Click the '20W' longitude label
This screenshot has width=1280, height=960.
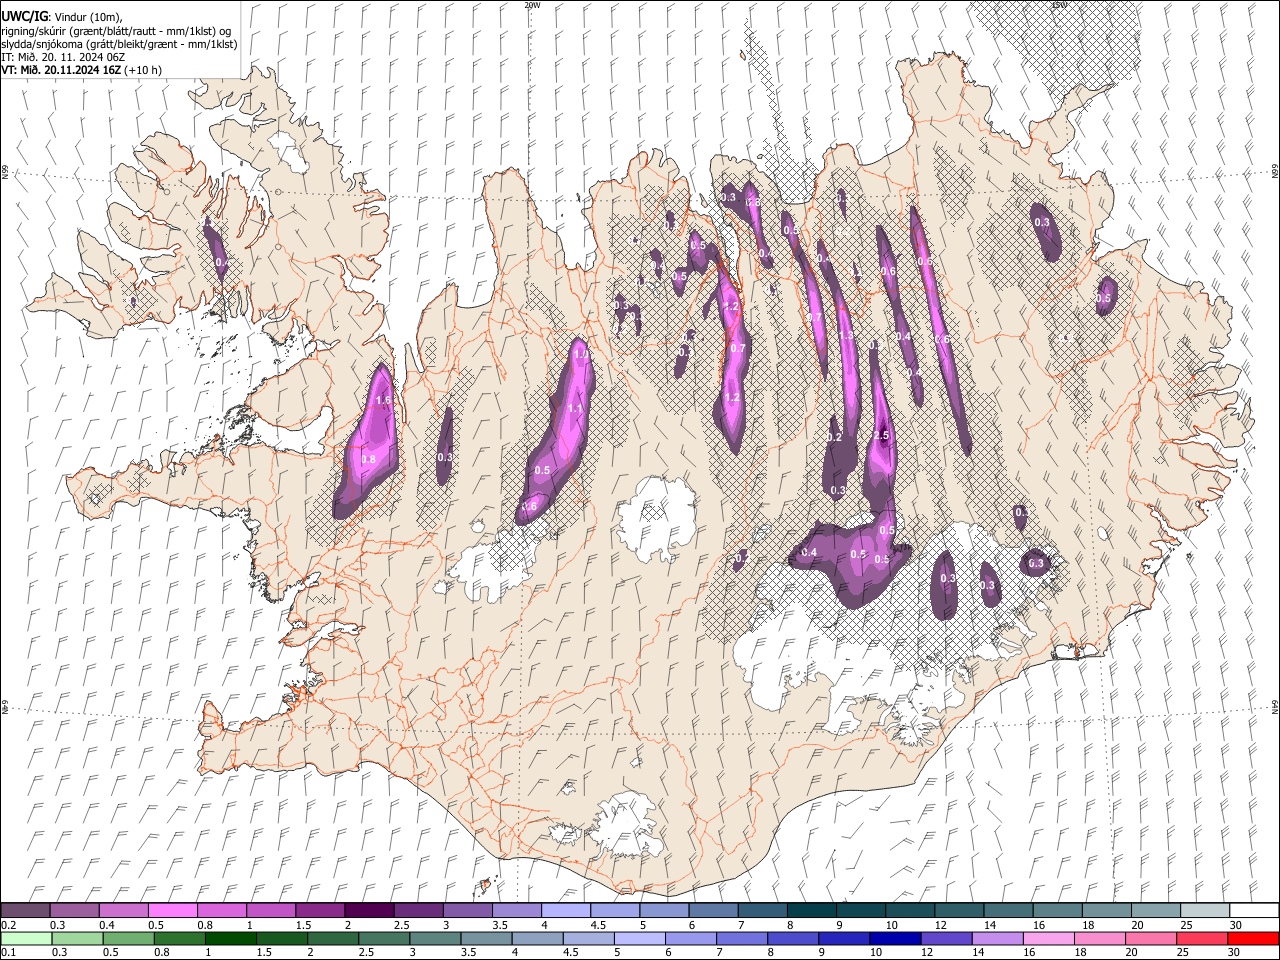pyautogui.click(x=532, y=5)
